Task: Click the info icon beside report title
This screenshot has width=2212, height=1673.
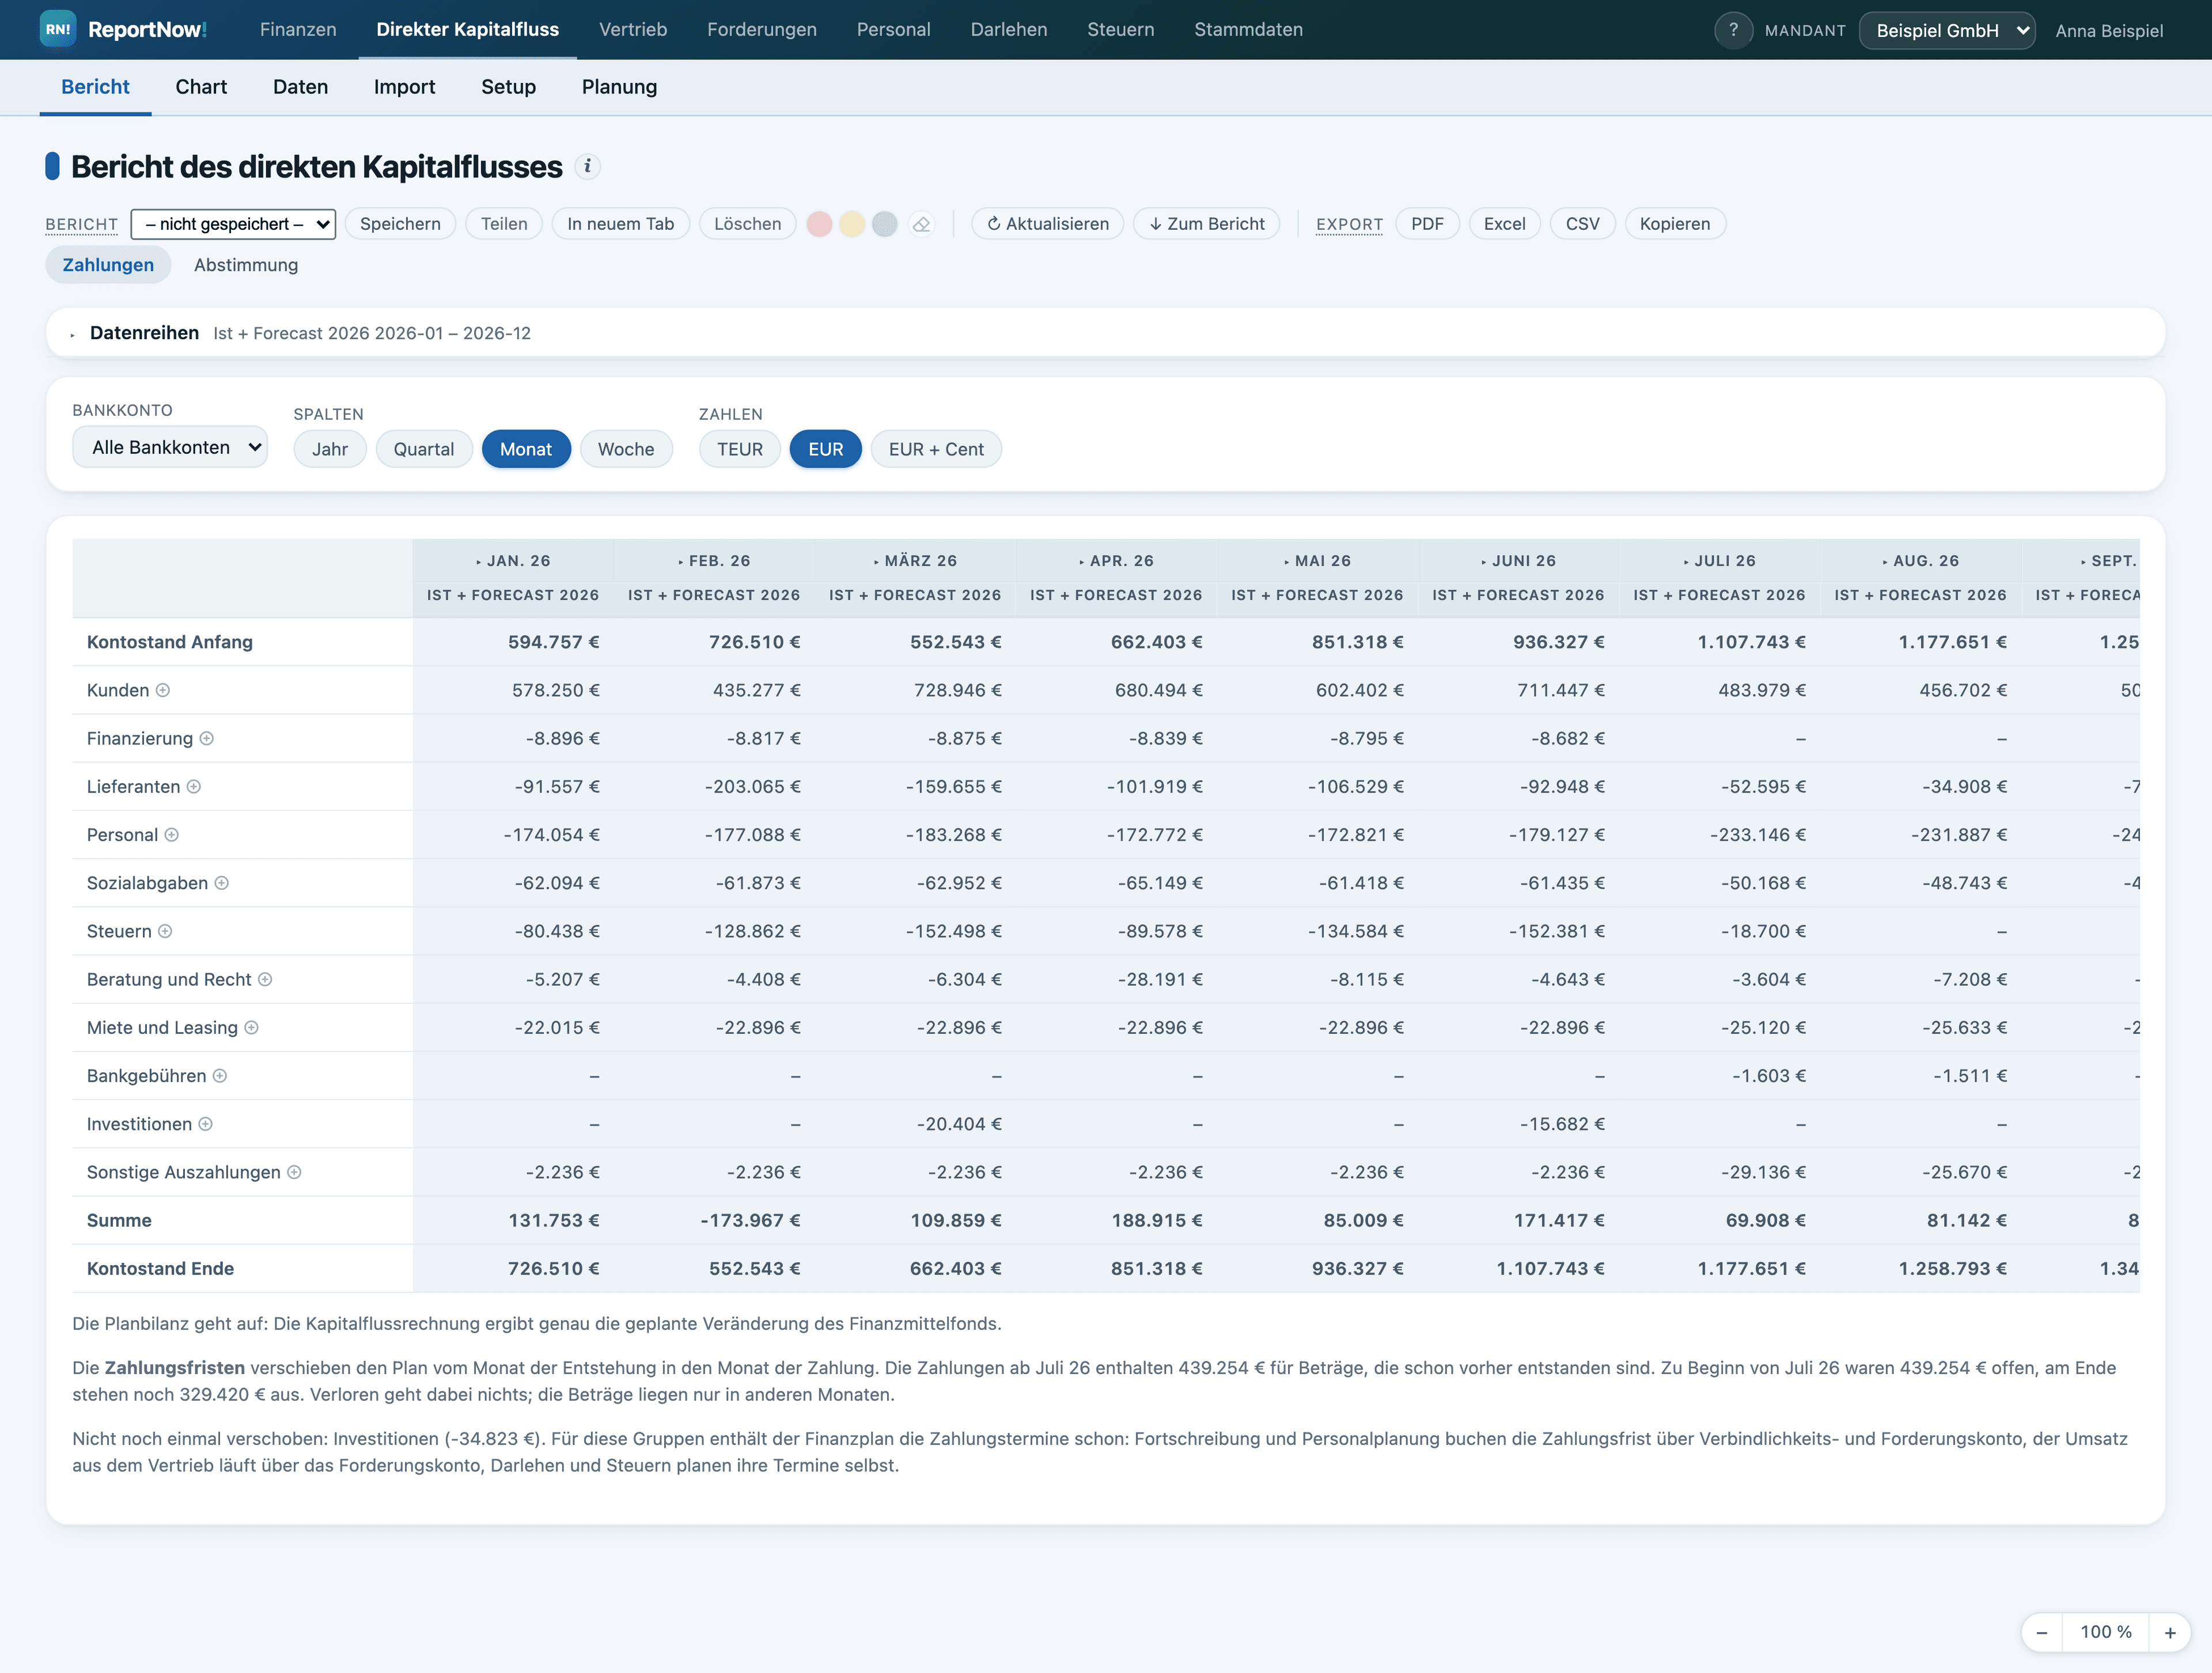Action: click(588, 167)
